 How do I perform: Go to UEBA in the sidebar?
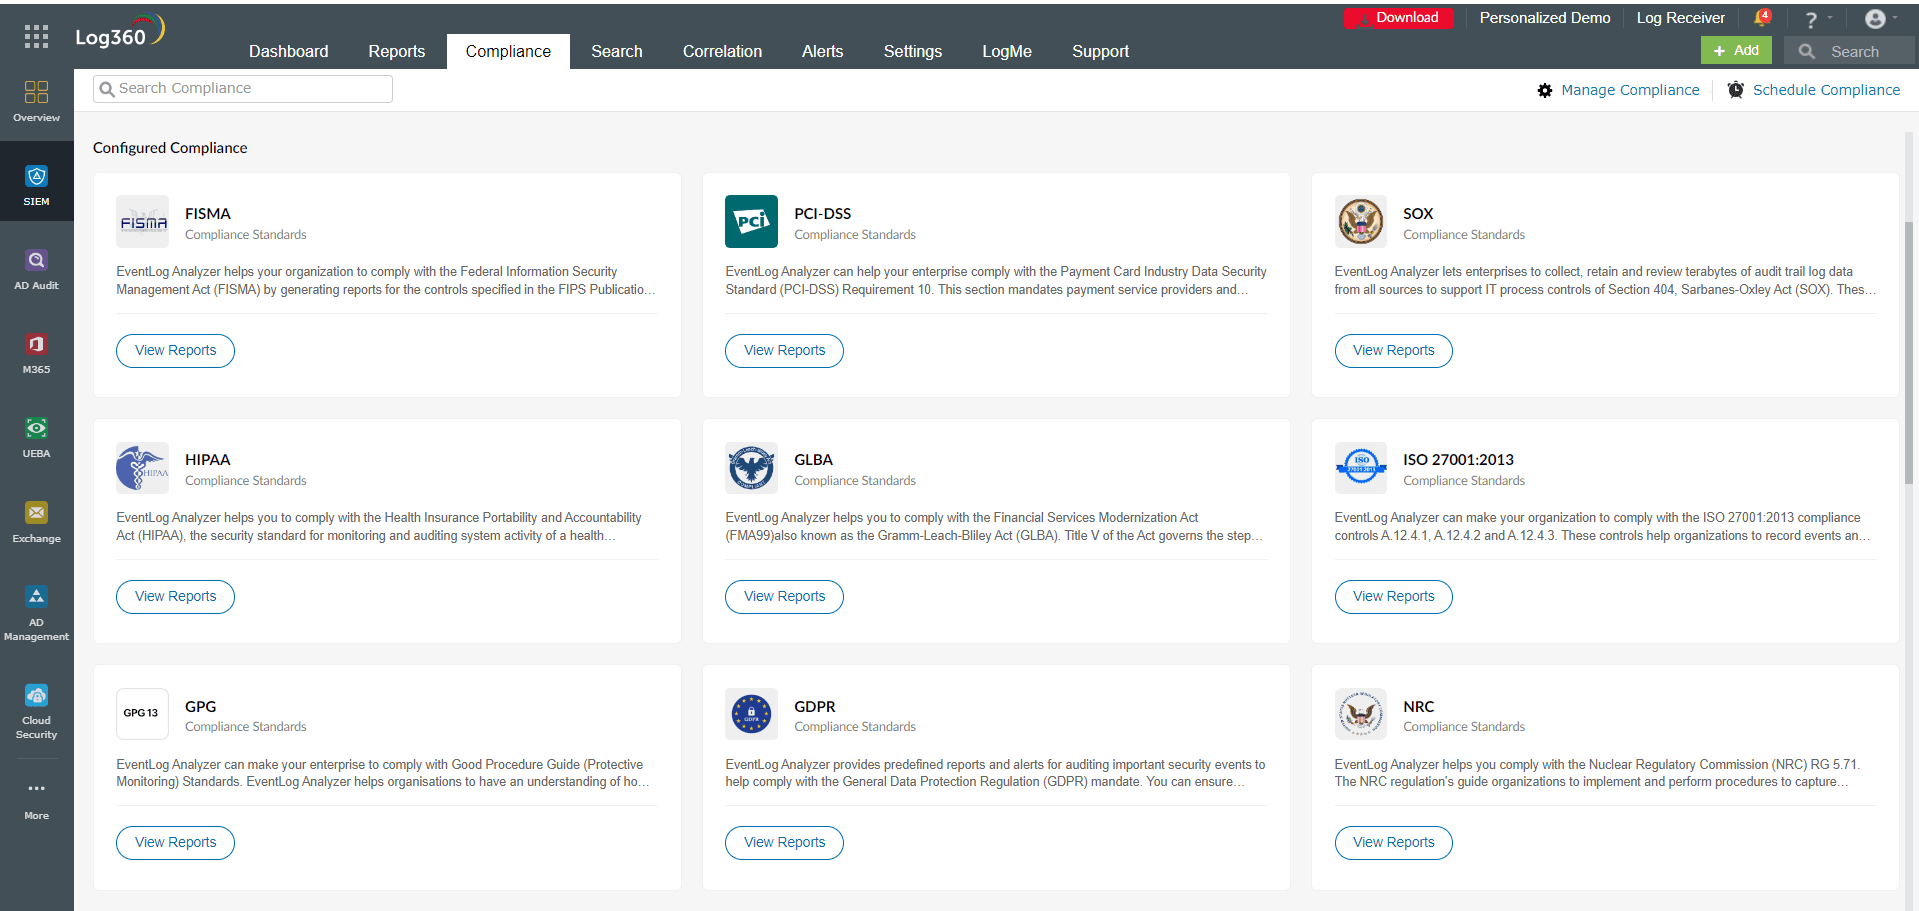[x=36, y=438]
